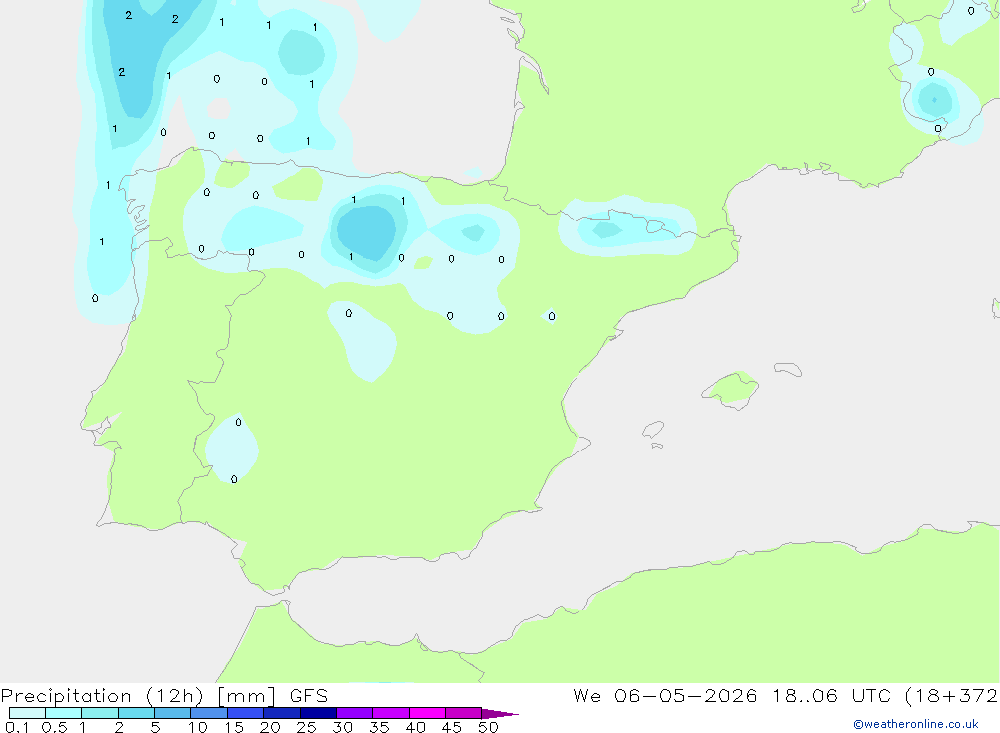The width and height of the screenshot is (1000, 733).
Task: Click the 'We 06-05-2026' forecast date text
Action: (x=665, y=696)
